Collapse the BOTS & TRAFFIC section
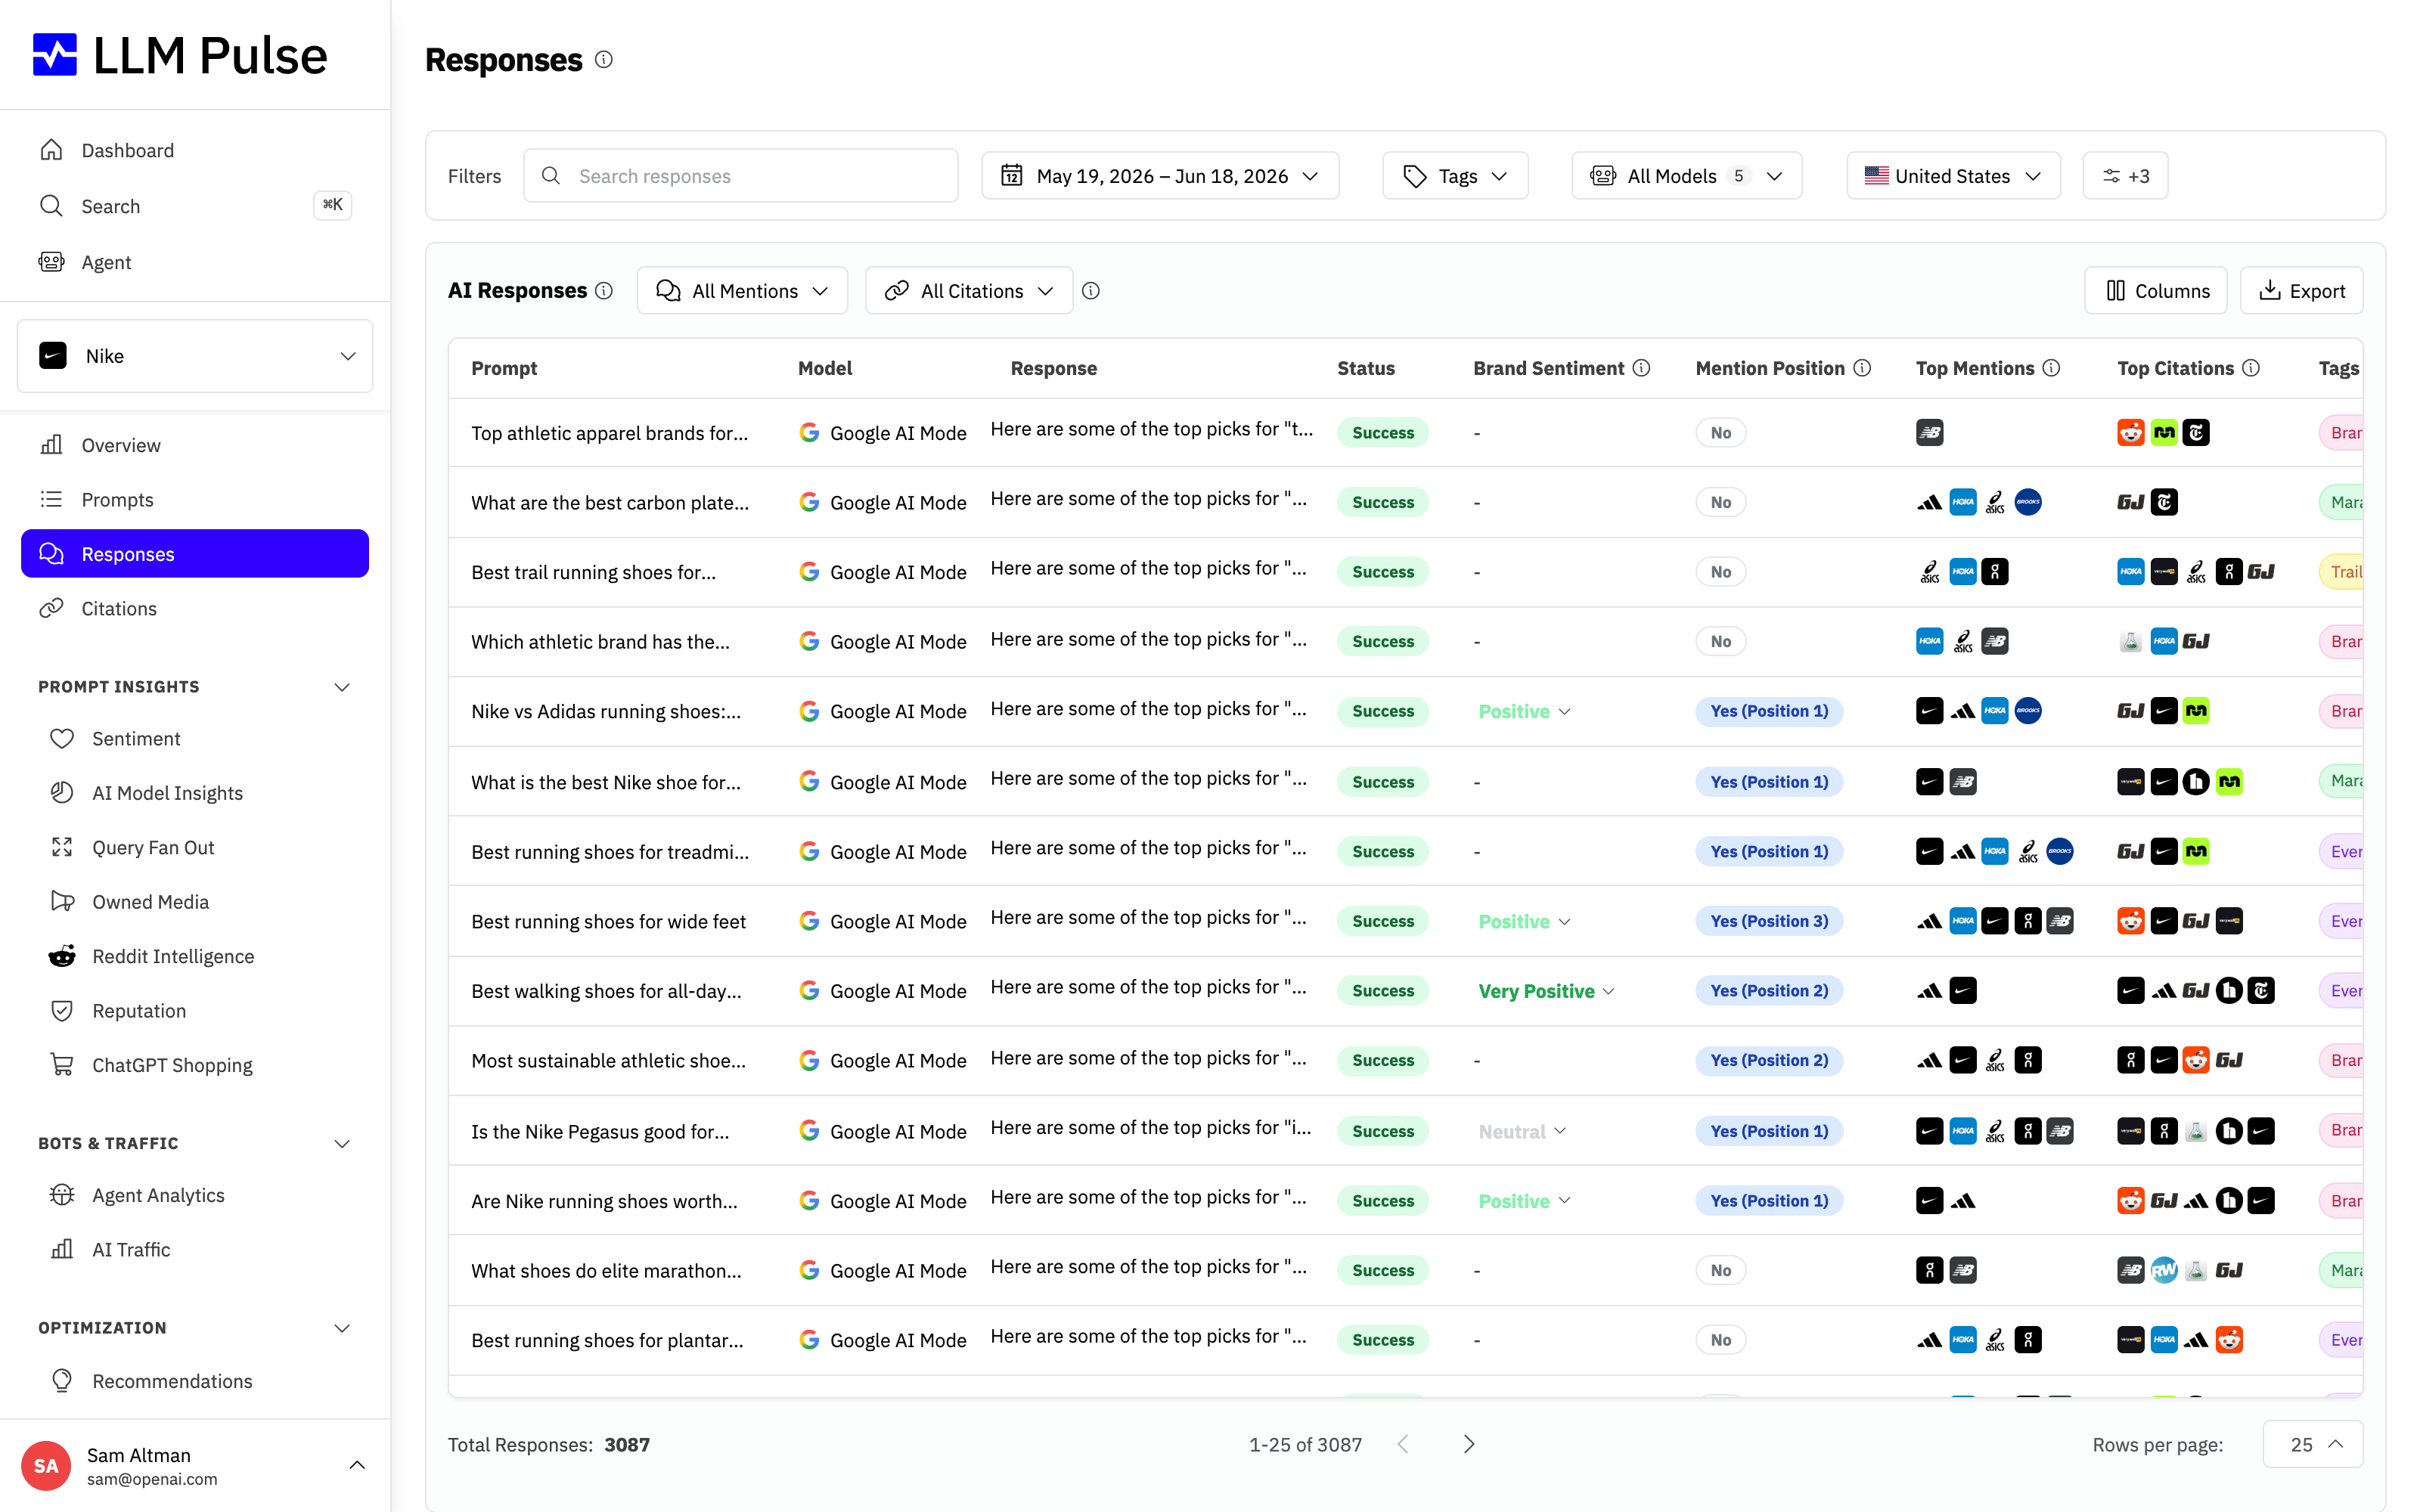Screen dimensions: 2420x1512 pos(342,1143)
